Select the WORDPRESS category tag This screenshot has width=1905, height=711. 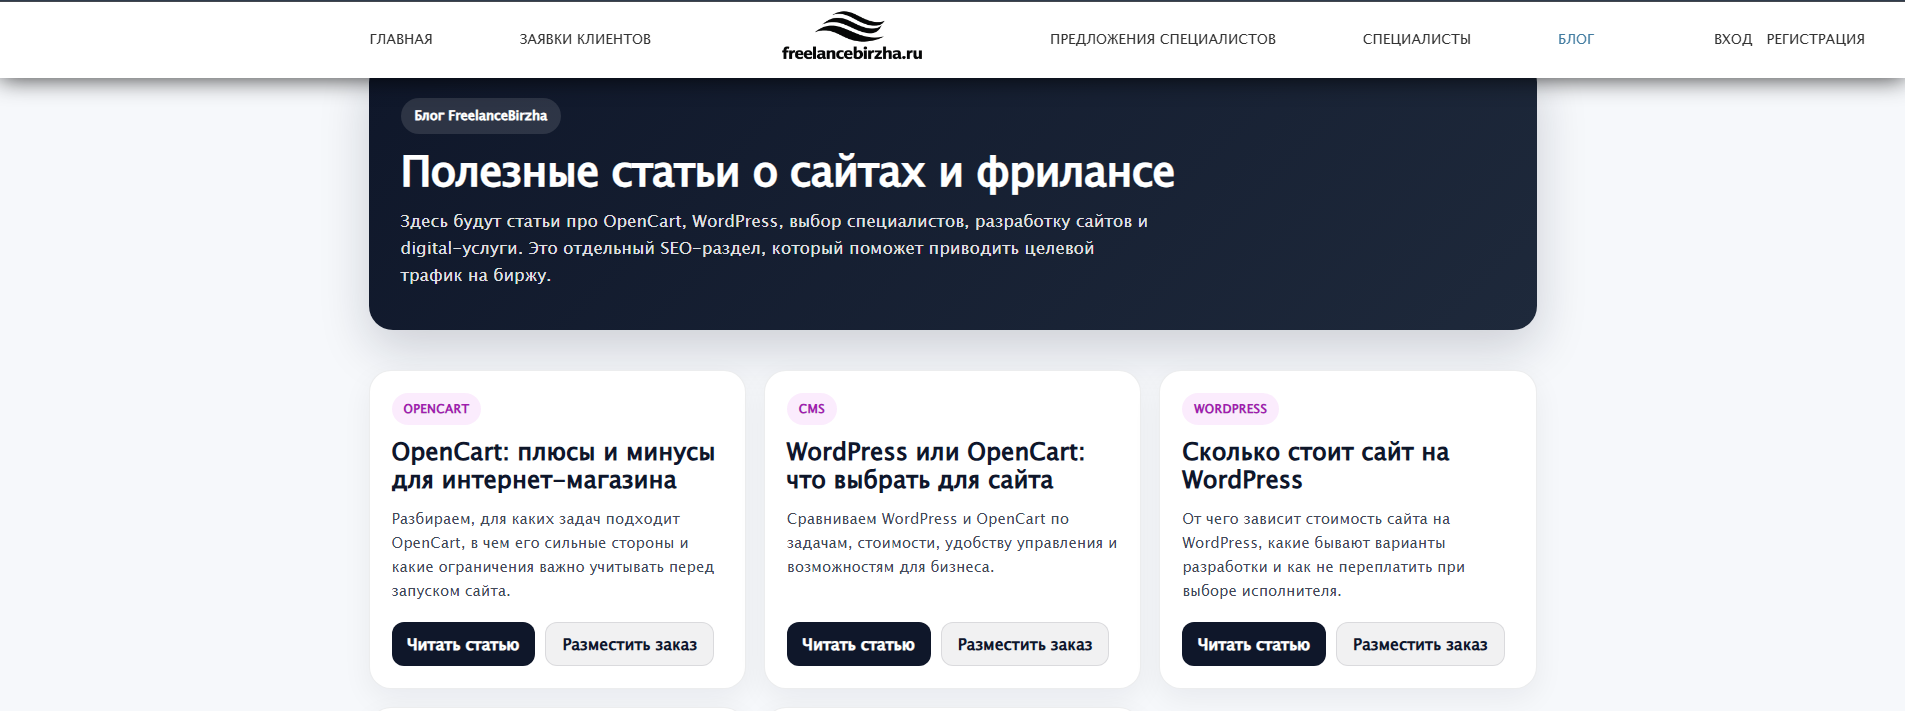[1230, 409]
